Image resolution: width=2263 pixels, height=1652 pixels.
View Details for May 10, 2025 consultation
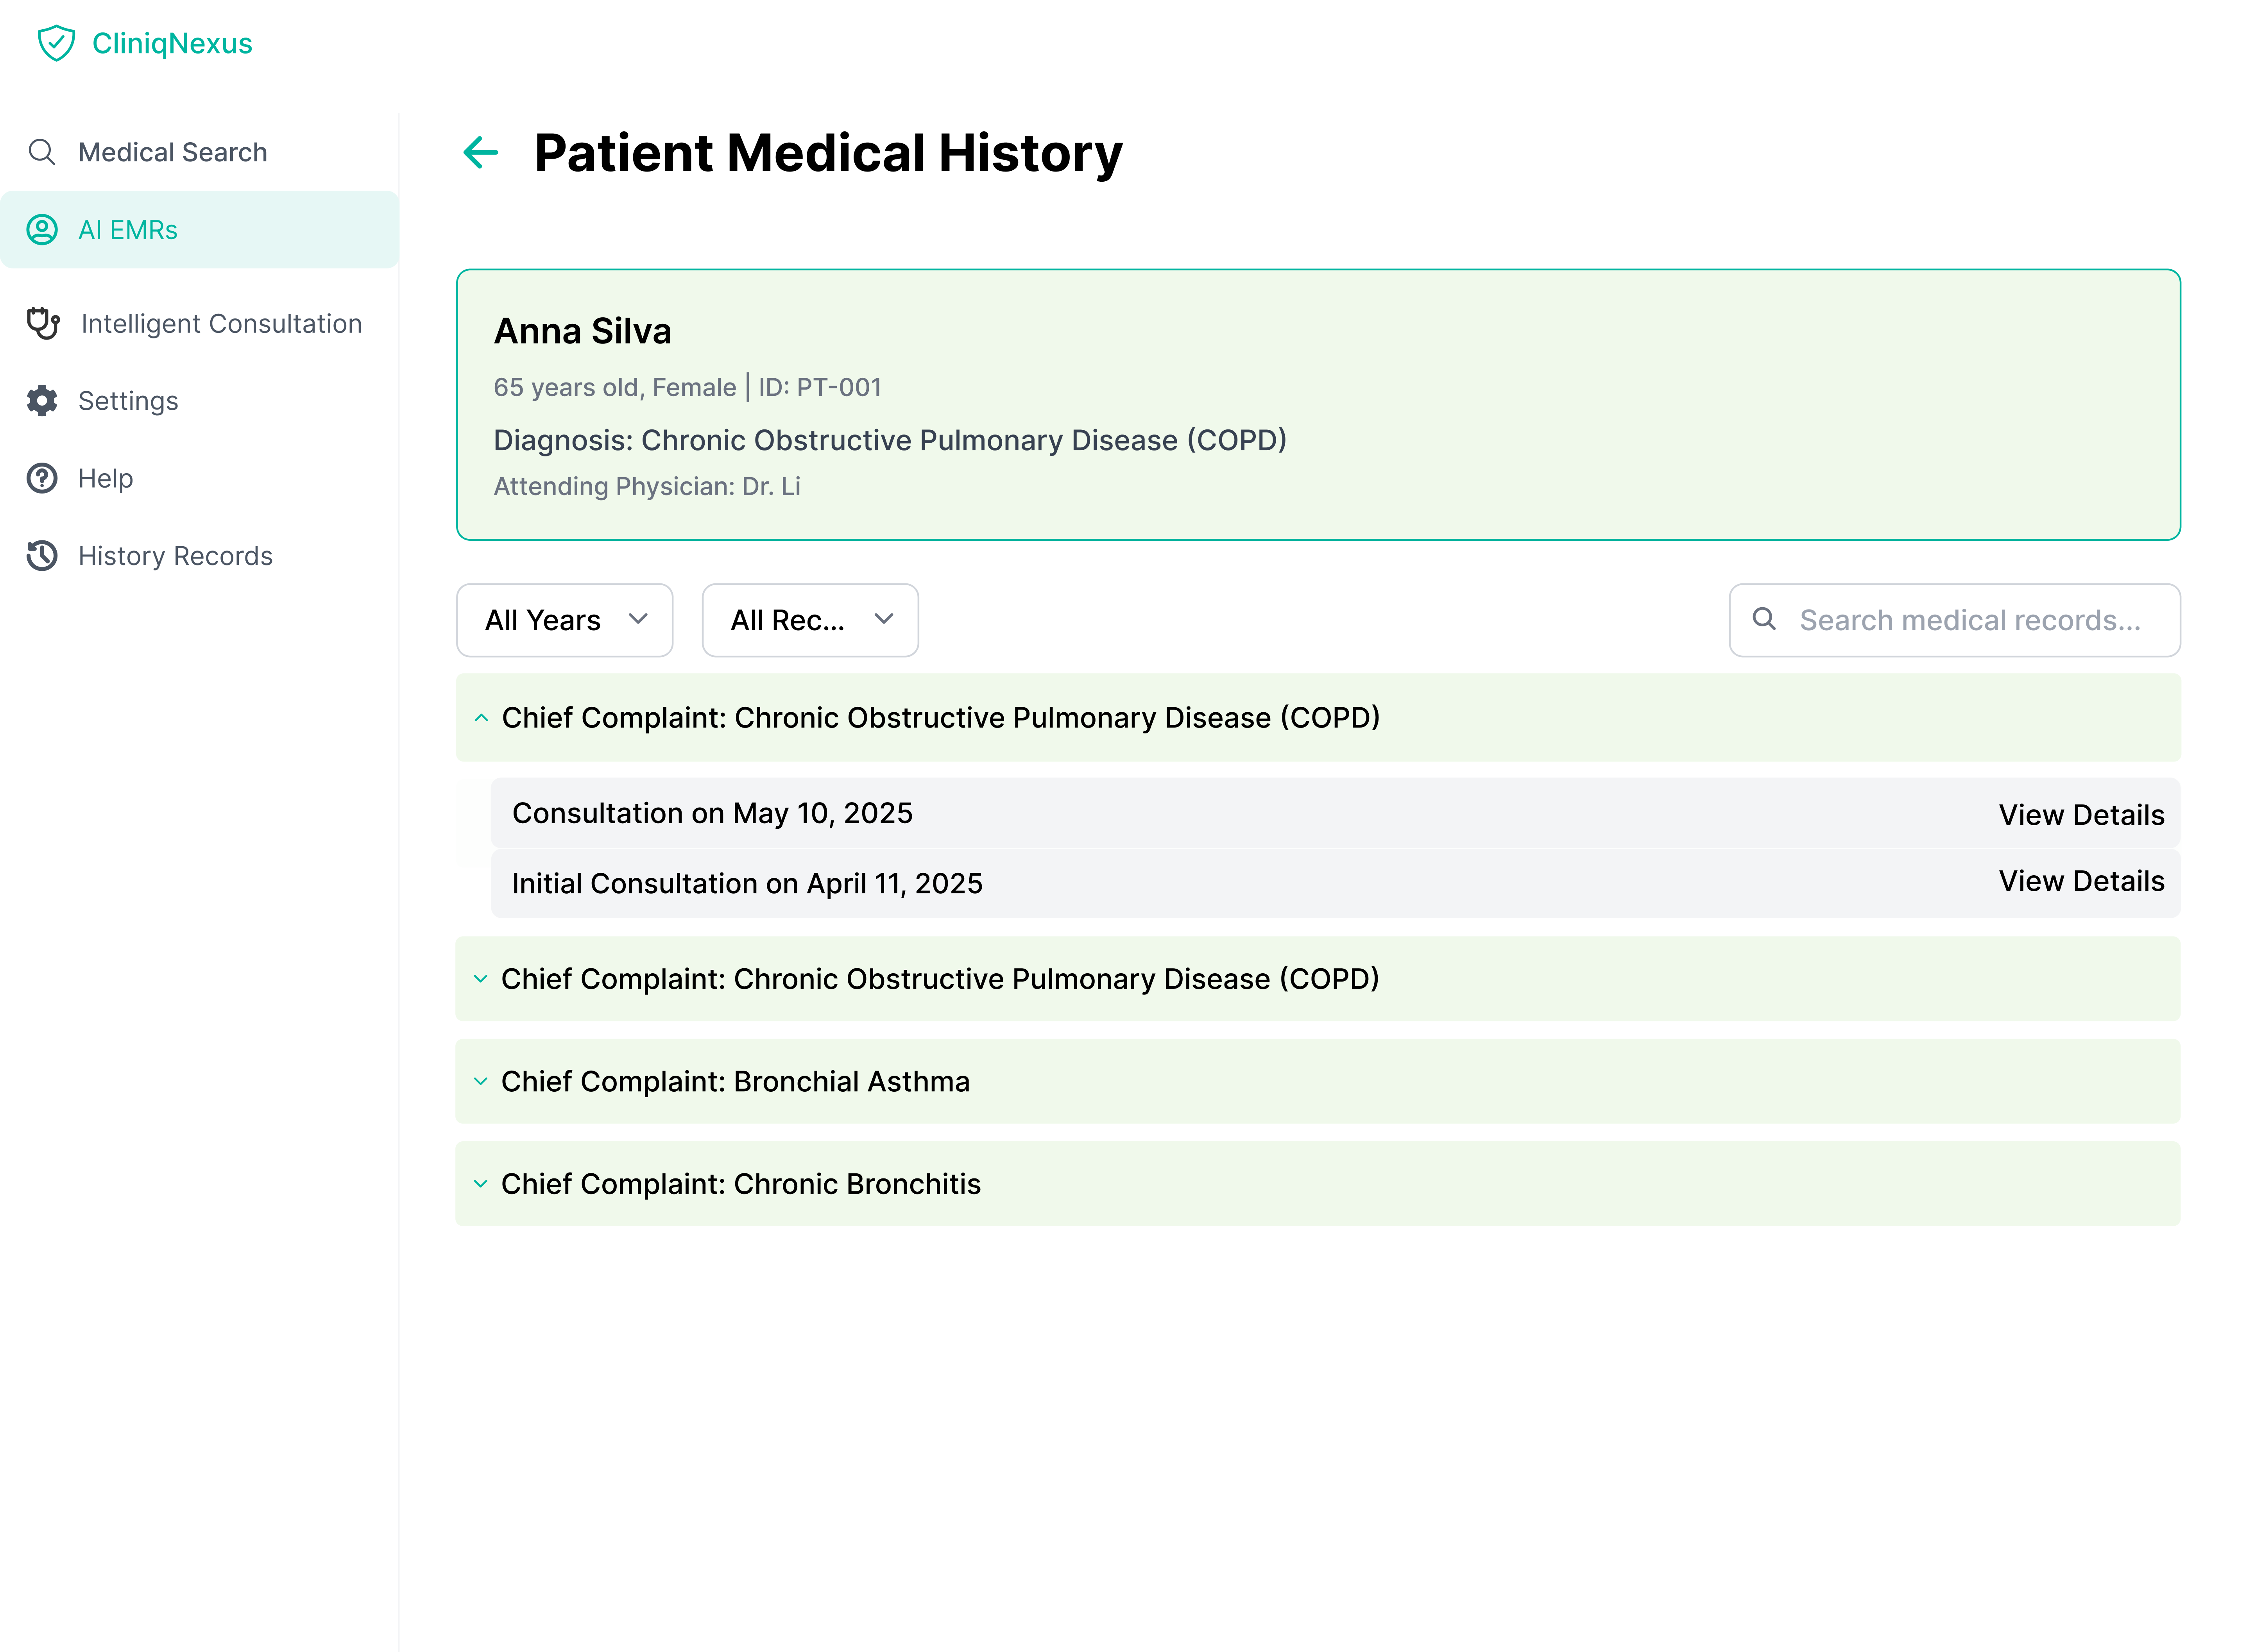(x=2081, y=814)
